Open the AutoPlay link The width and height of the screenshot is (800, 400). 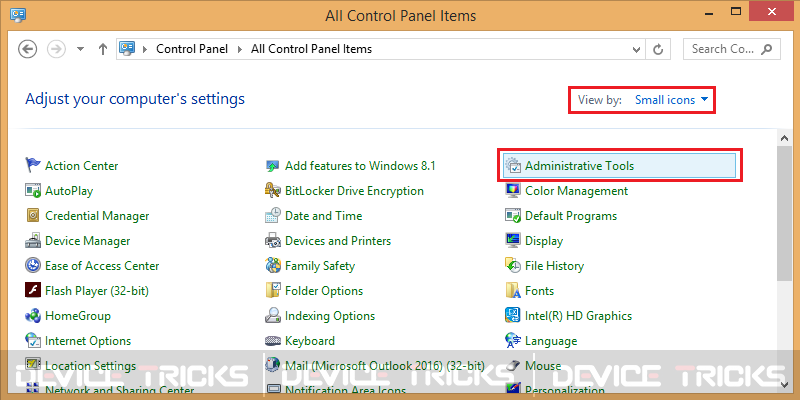click(69, 190)
